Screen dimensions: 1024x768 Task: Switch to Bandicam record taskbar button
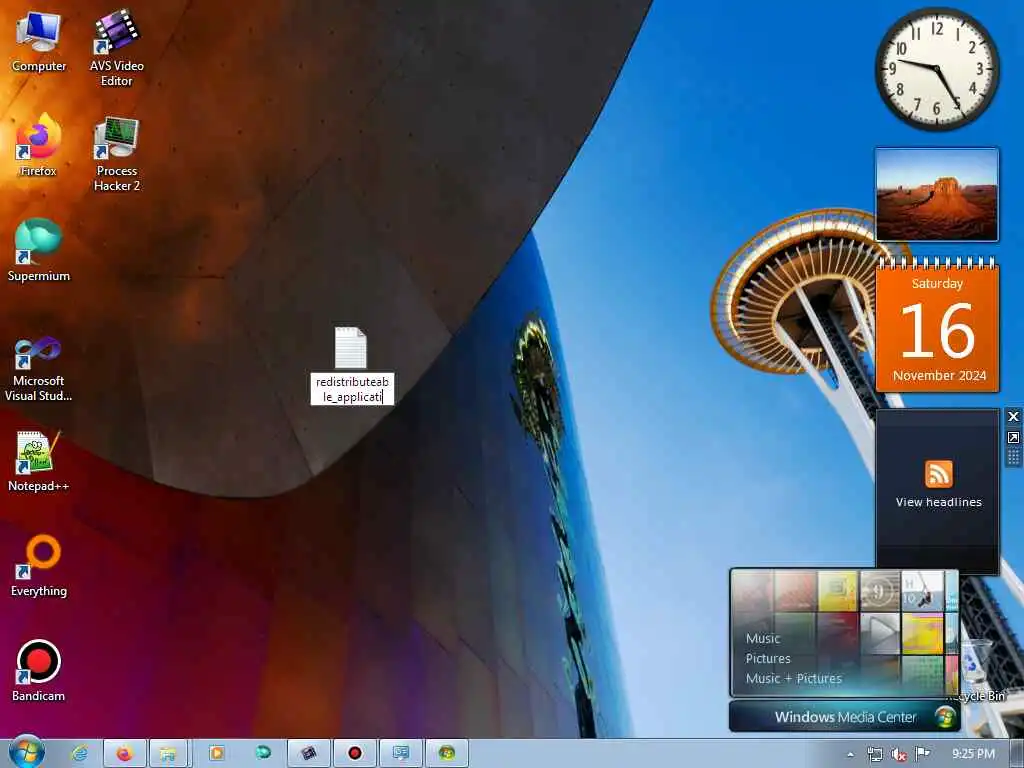pos(355,754)
